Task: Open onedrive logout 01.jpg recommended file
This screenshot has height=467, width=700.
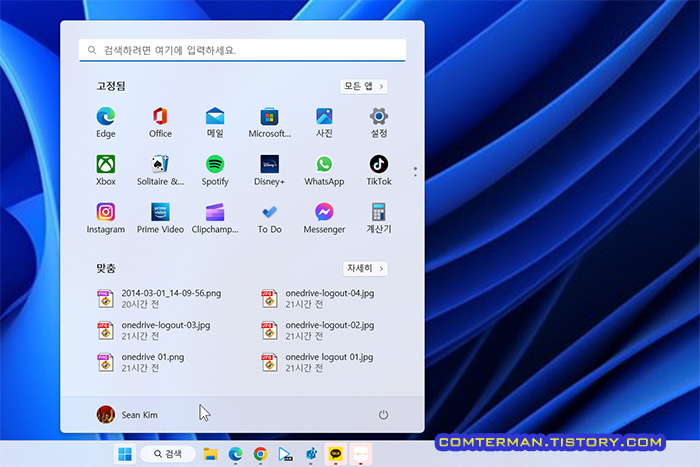Action: (317, 362)
